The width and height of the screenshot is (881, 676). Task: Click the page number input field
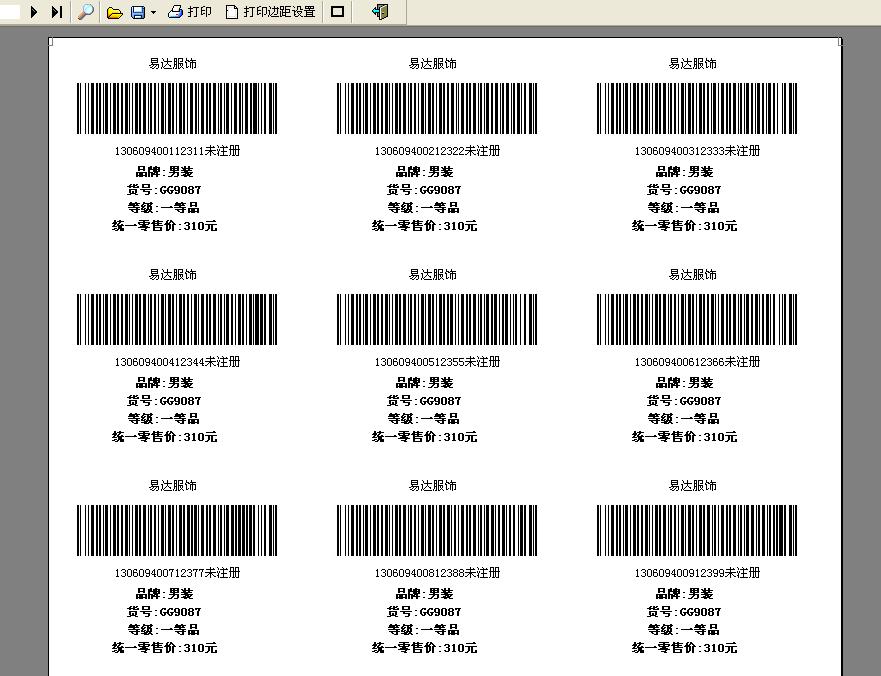10,12
